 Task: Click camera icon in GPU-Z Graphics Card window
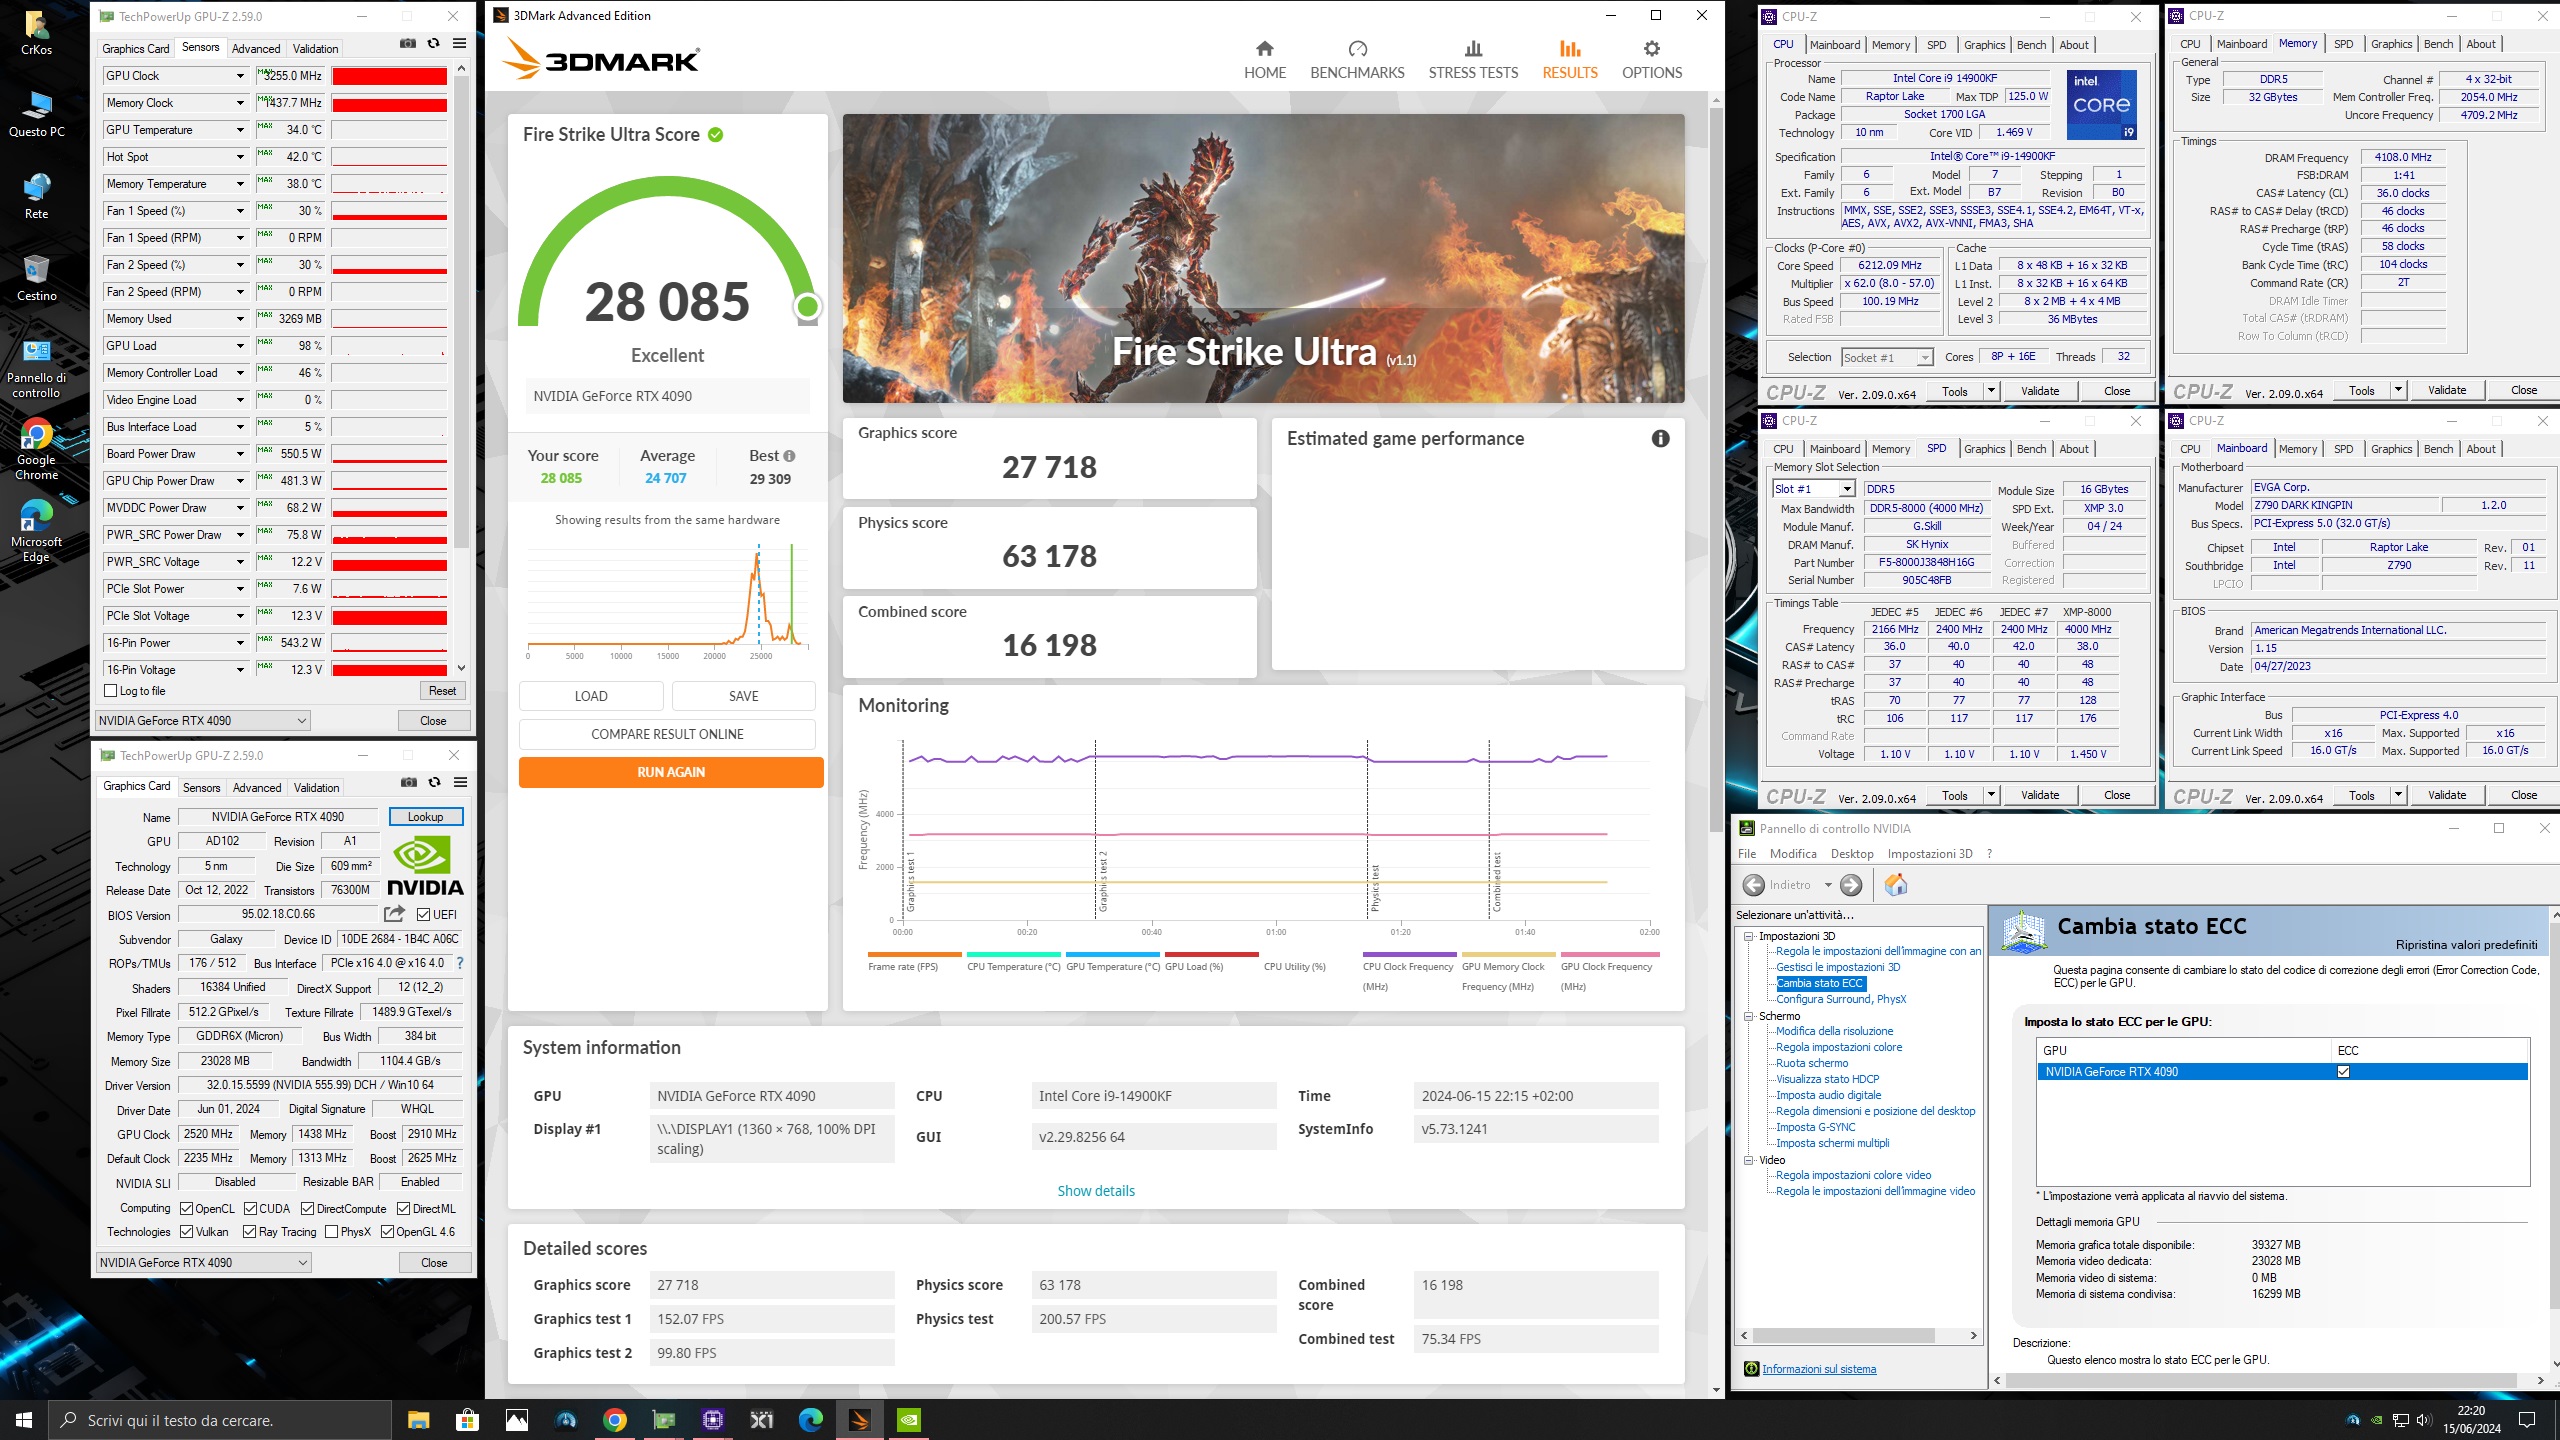(x=409, y=782)
